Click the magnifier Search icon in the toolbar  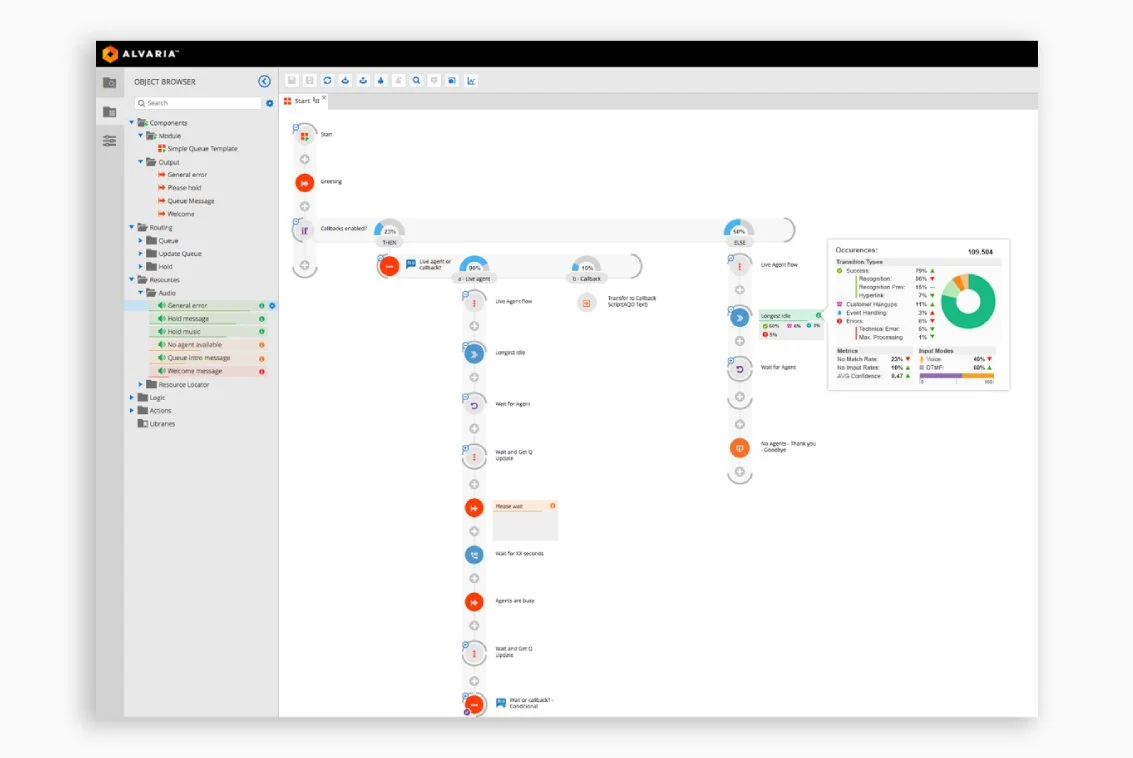pyautogui.click(x=416, y=81)
